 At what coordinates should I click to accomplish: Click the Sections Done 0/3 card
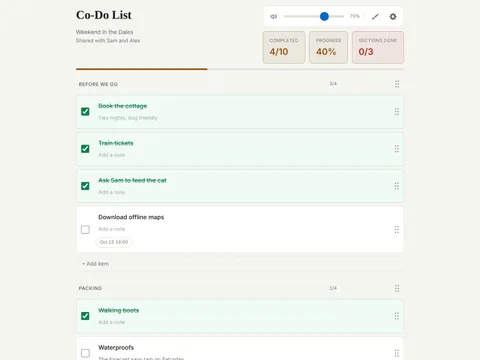[378, 47]
